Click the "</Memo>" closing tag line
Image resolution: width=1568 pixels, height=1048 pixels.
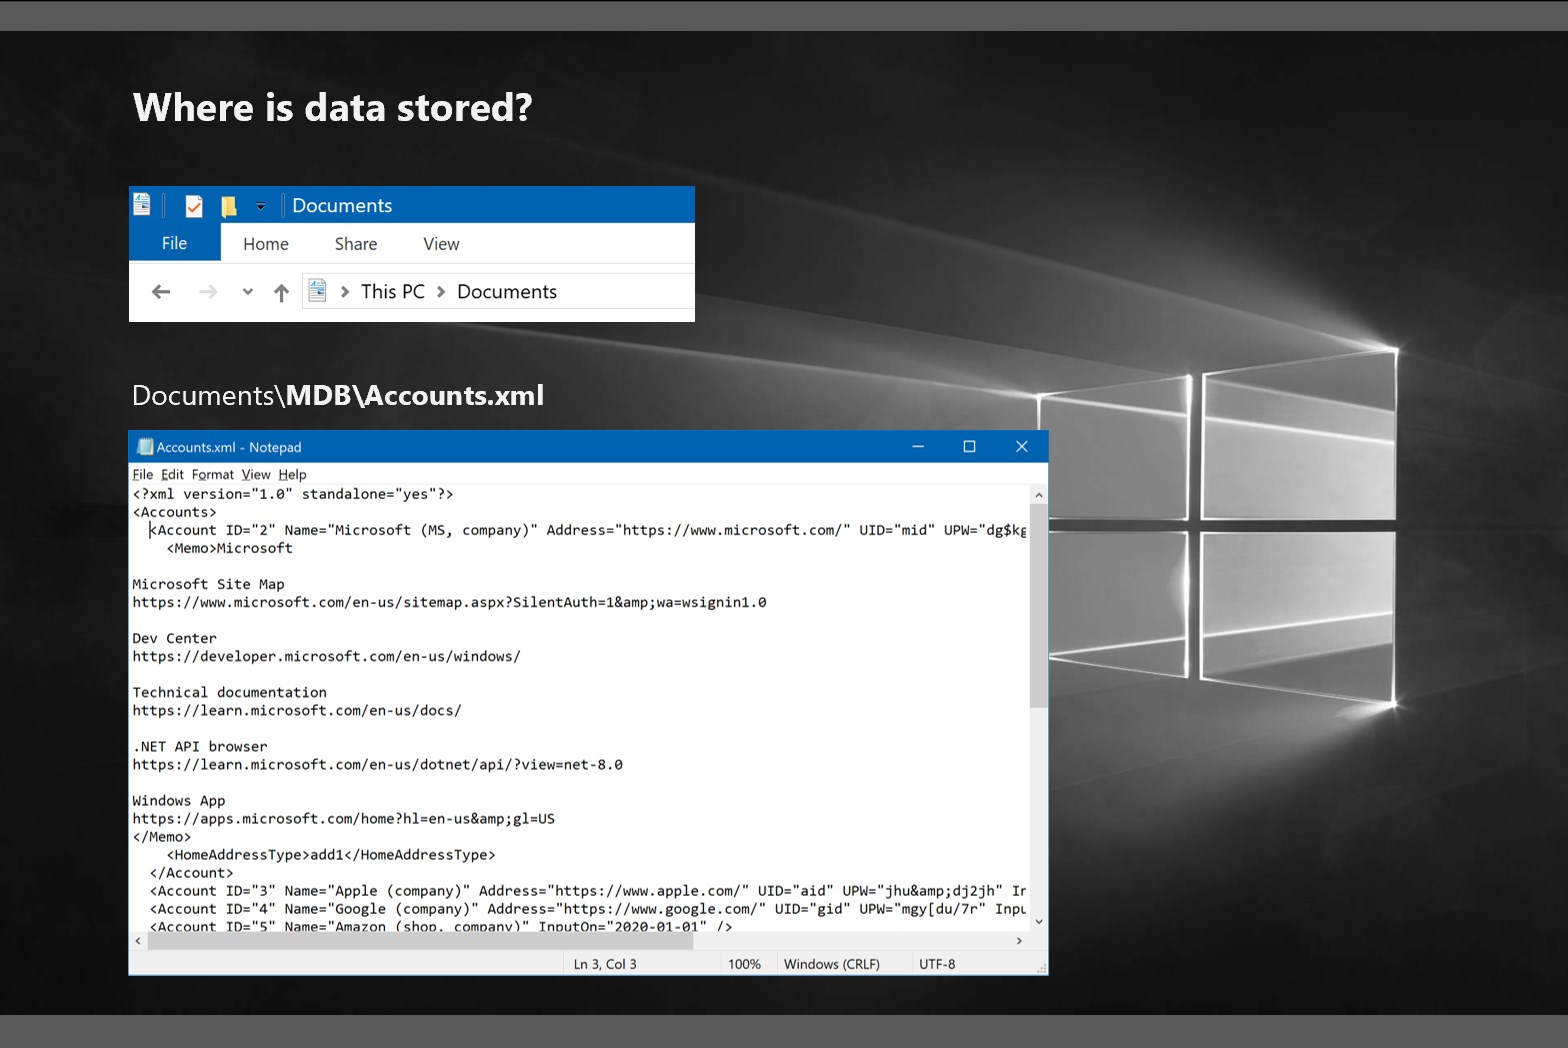pos(161,836)
